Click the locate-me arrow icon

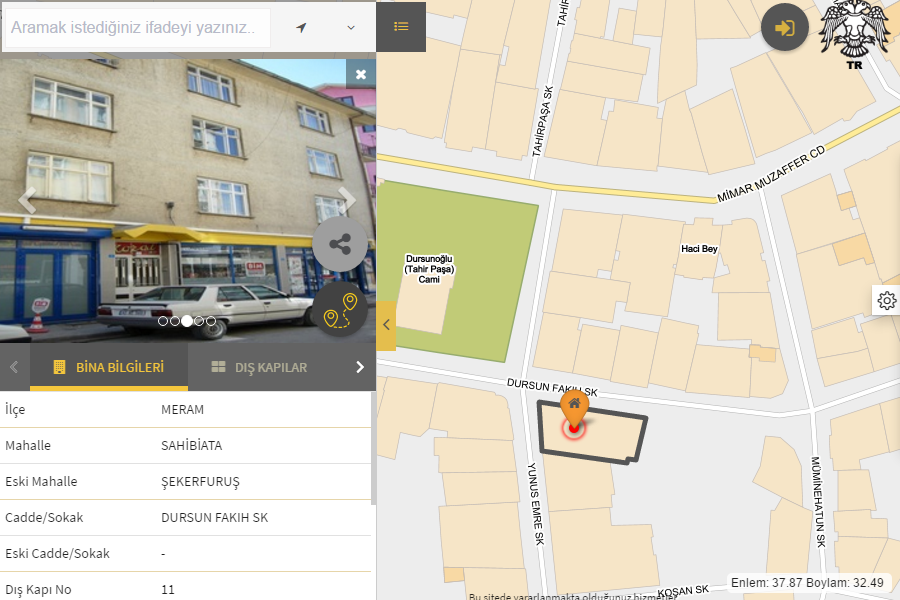[301, 27]
